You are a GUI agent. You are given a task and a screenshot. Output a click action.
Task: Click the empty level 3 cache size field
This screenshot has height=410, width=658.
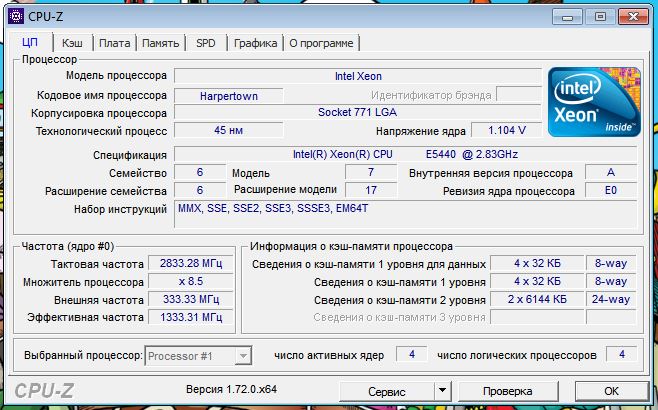click(x=537, y=317)
